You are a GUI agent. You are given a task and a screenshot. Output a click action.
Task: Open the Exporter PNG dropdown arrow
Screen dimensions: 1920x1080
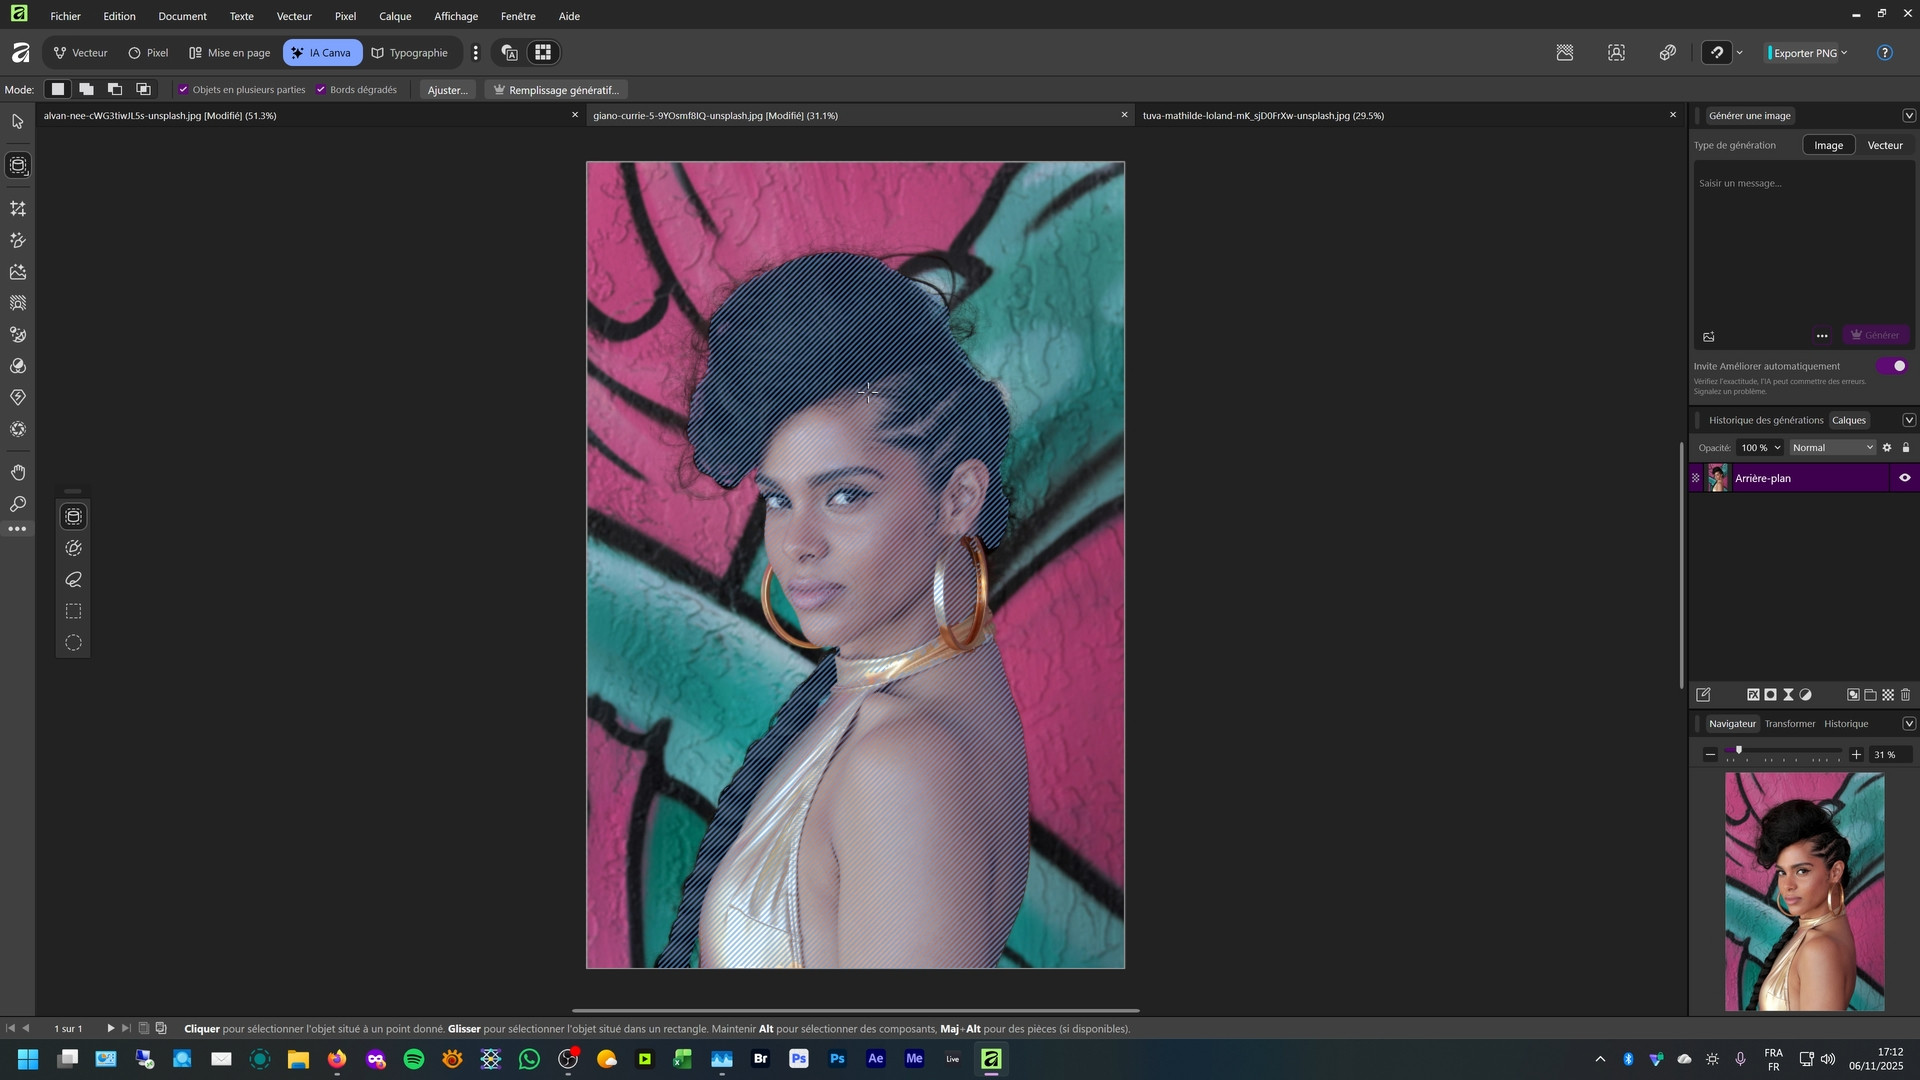1844,53
